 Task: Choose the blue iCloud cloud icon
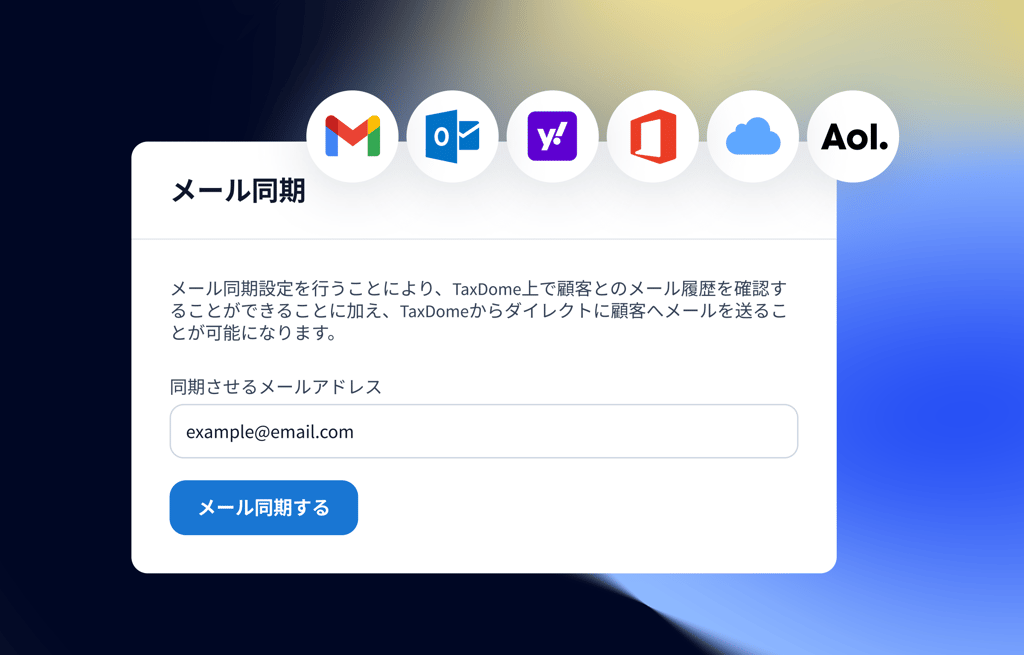point(753,136)
